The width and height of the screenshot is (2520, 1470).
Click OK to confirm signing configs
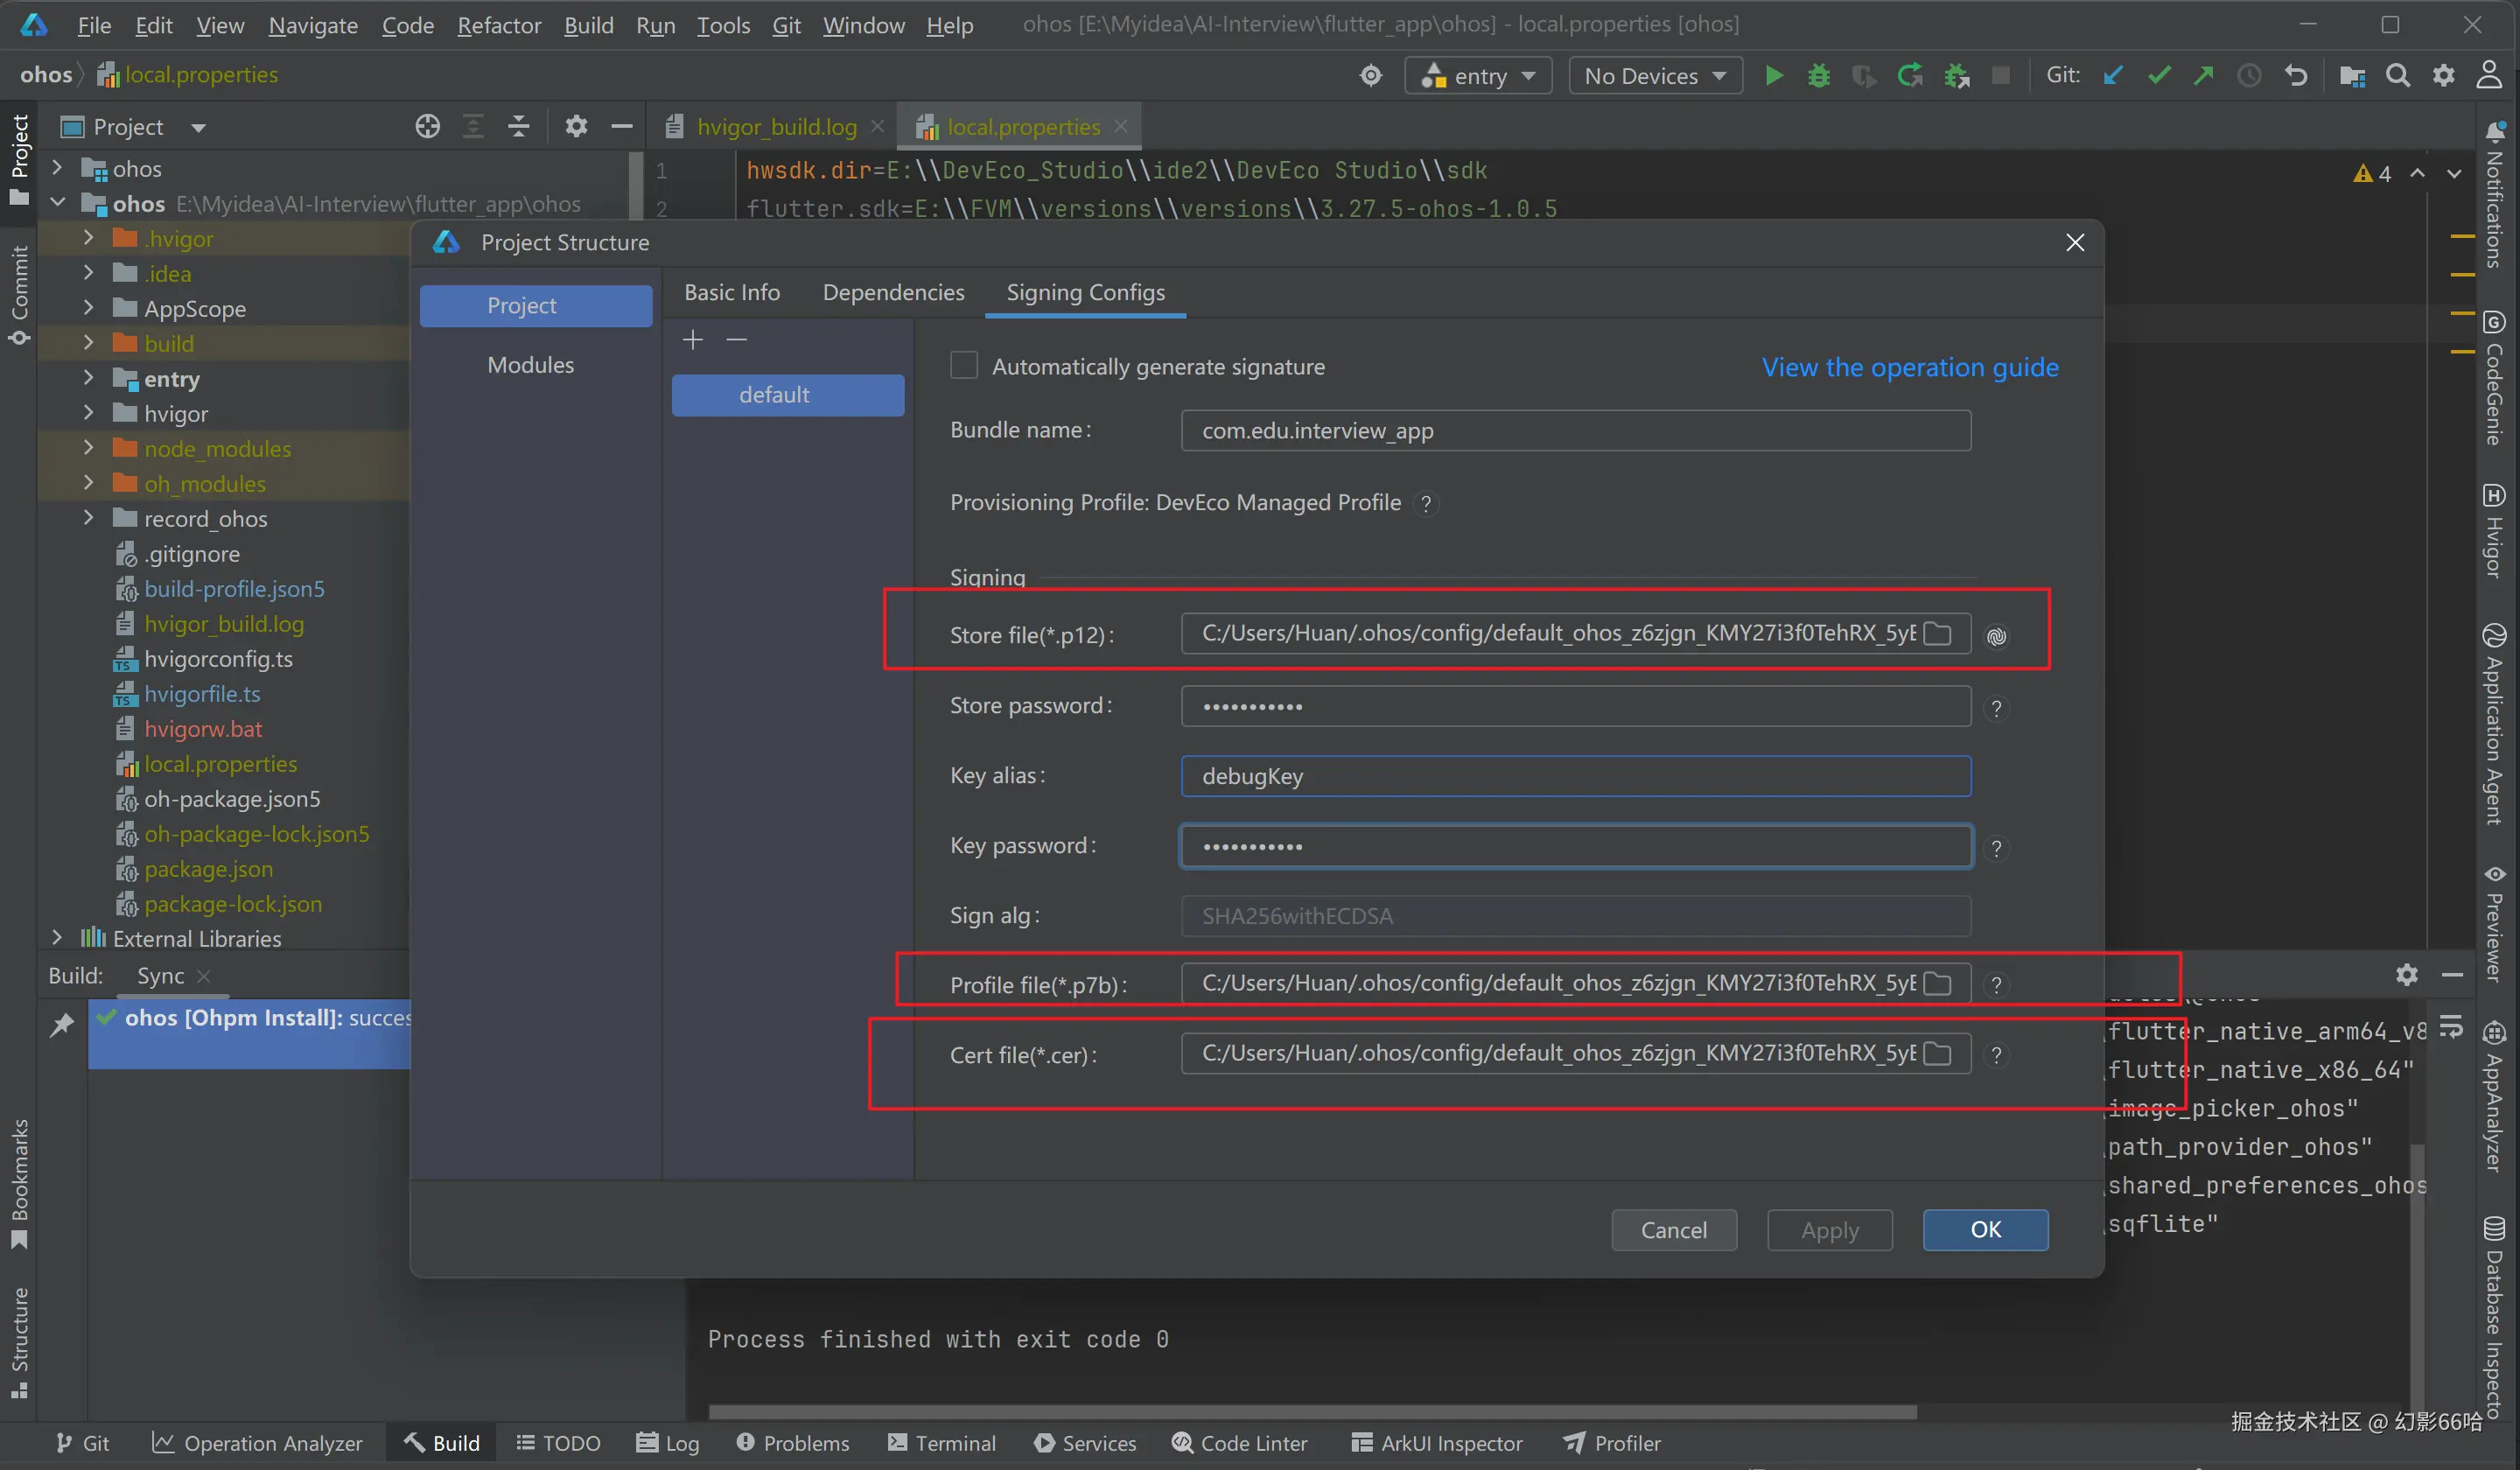pyautogui.click(x=1986, y=1230)
